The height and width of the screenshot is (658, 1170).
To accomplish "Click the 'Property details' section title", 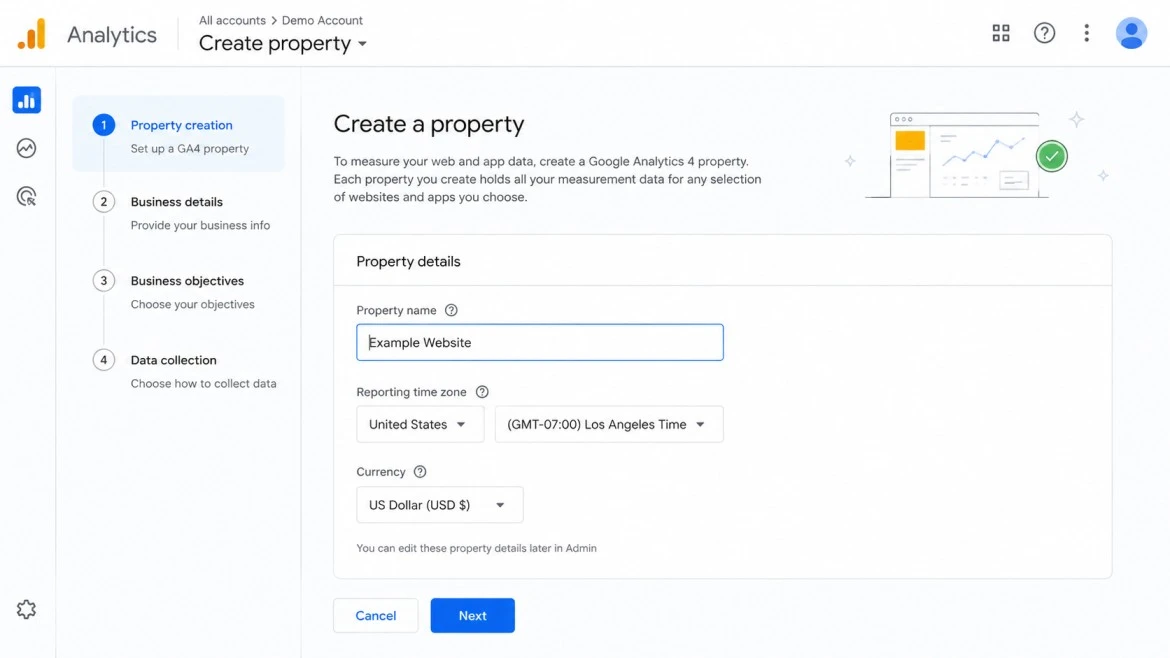I will pos(408,262).
